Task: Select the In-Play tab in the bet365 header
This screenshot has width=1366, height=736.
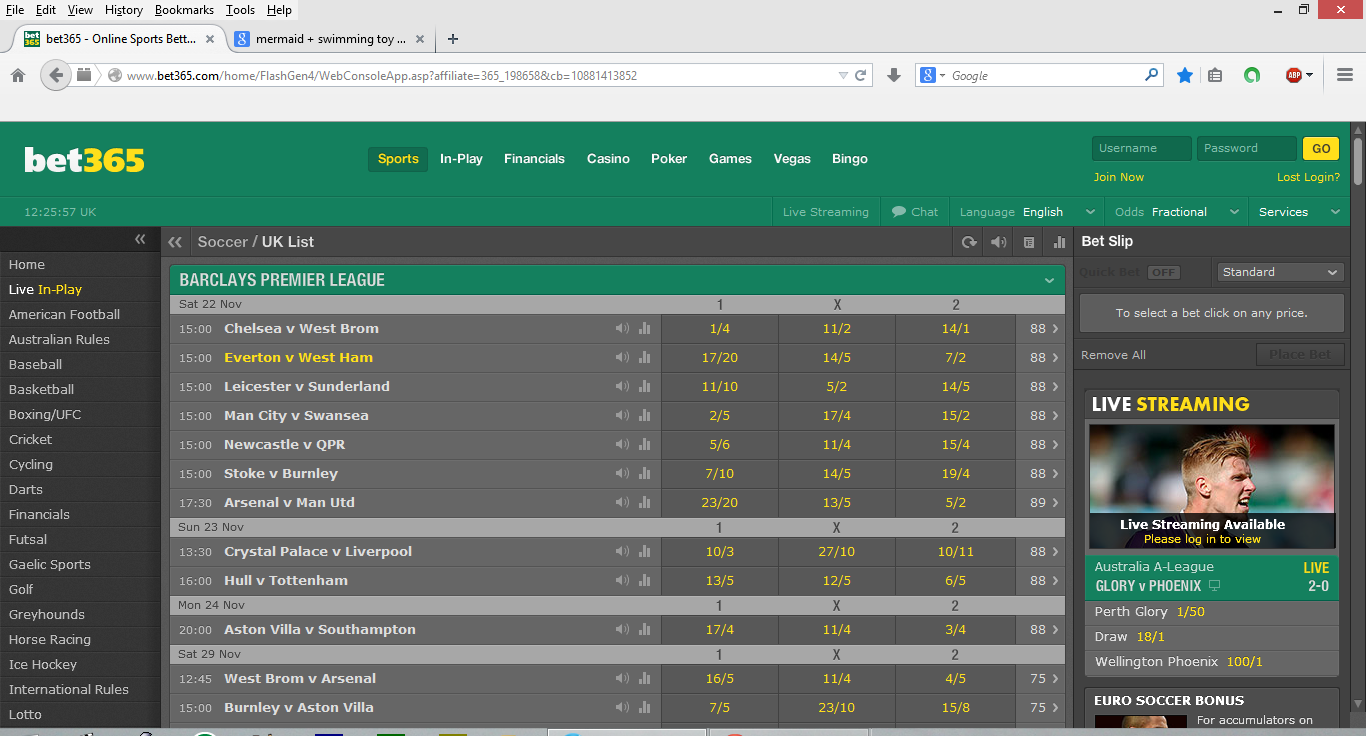Action: tap(461, 159)
